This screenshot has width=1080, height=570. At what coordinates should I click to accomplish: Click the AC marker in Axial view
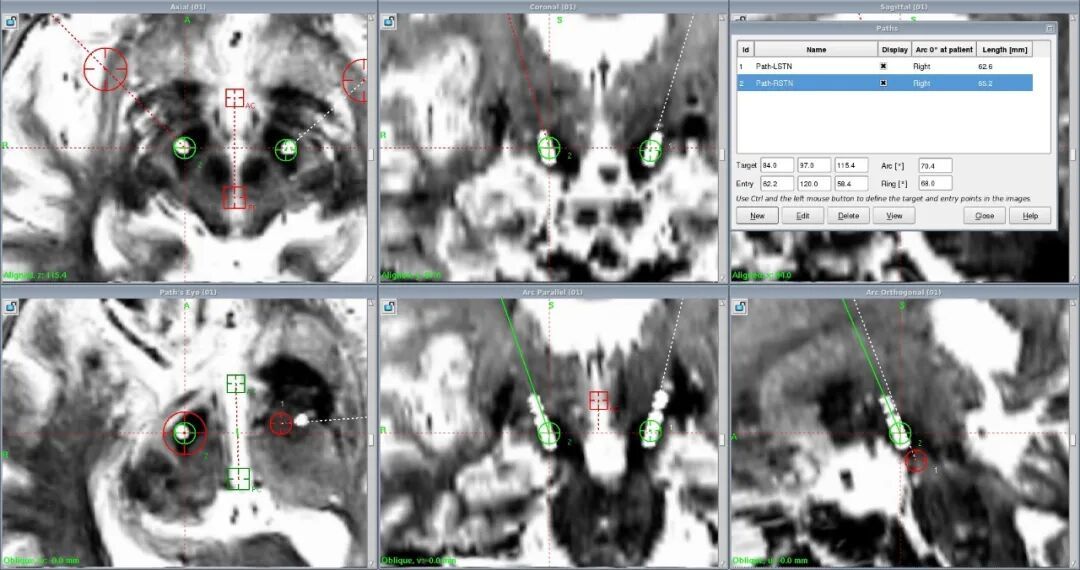(x=234, y=98)
